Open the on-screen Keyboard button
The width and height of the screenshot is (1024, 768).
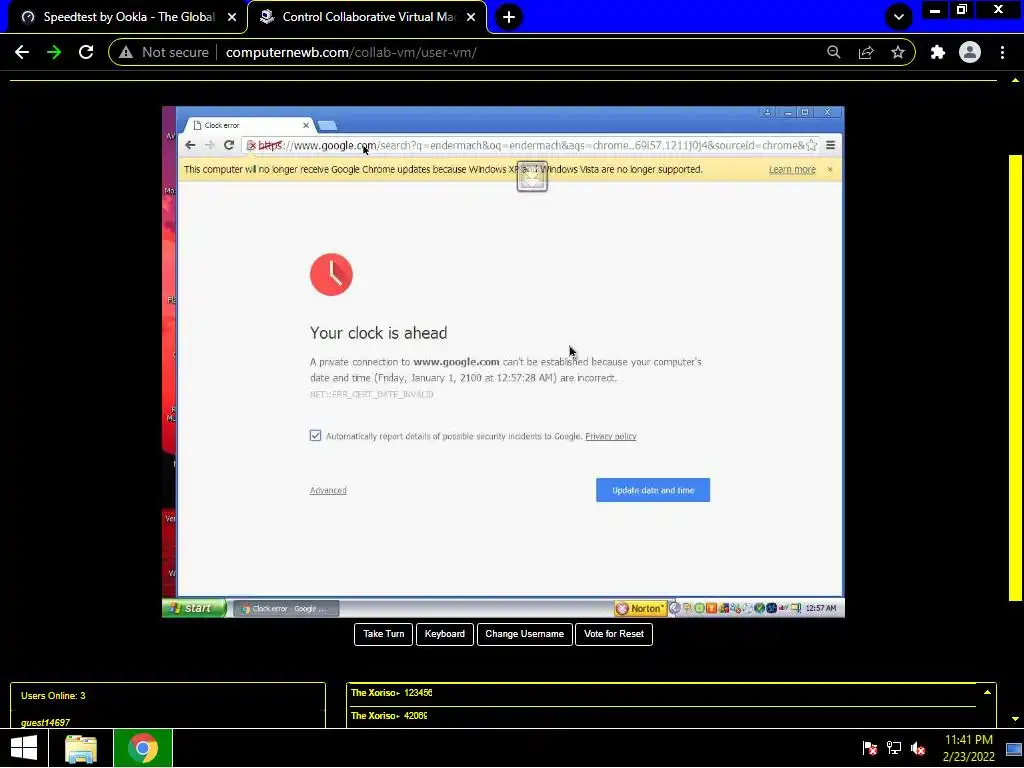click(445, 634)
